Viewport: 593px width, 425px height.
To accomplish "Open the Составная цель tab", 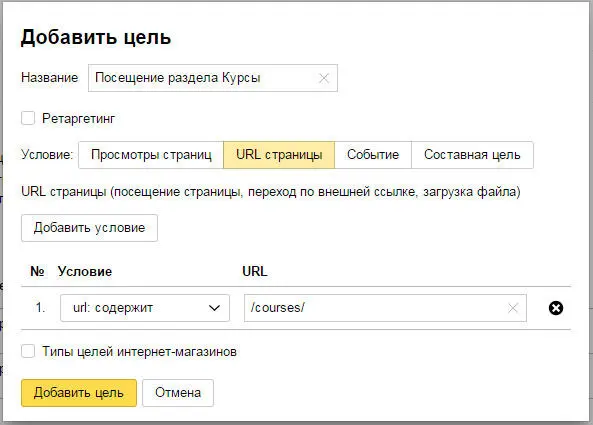I will tap(472, 155).
